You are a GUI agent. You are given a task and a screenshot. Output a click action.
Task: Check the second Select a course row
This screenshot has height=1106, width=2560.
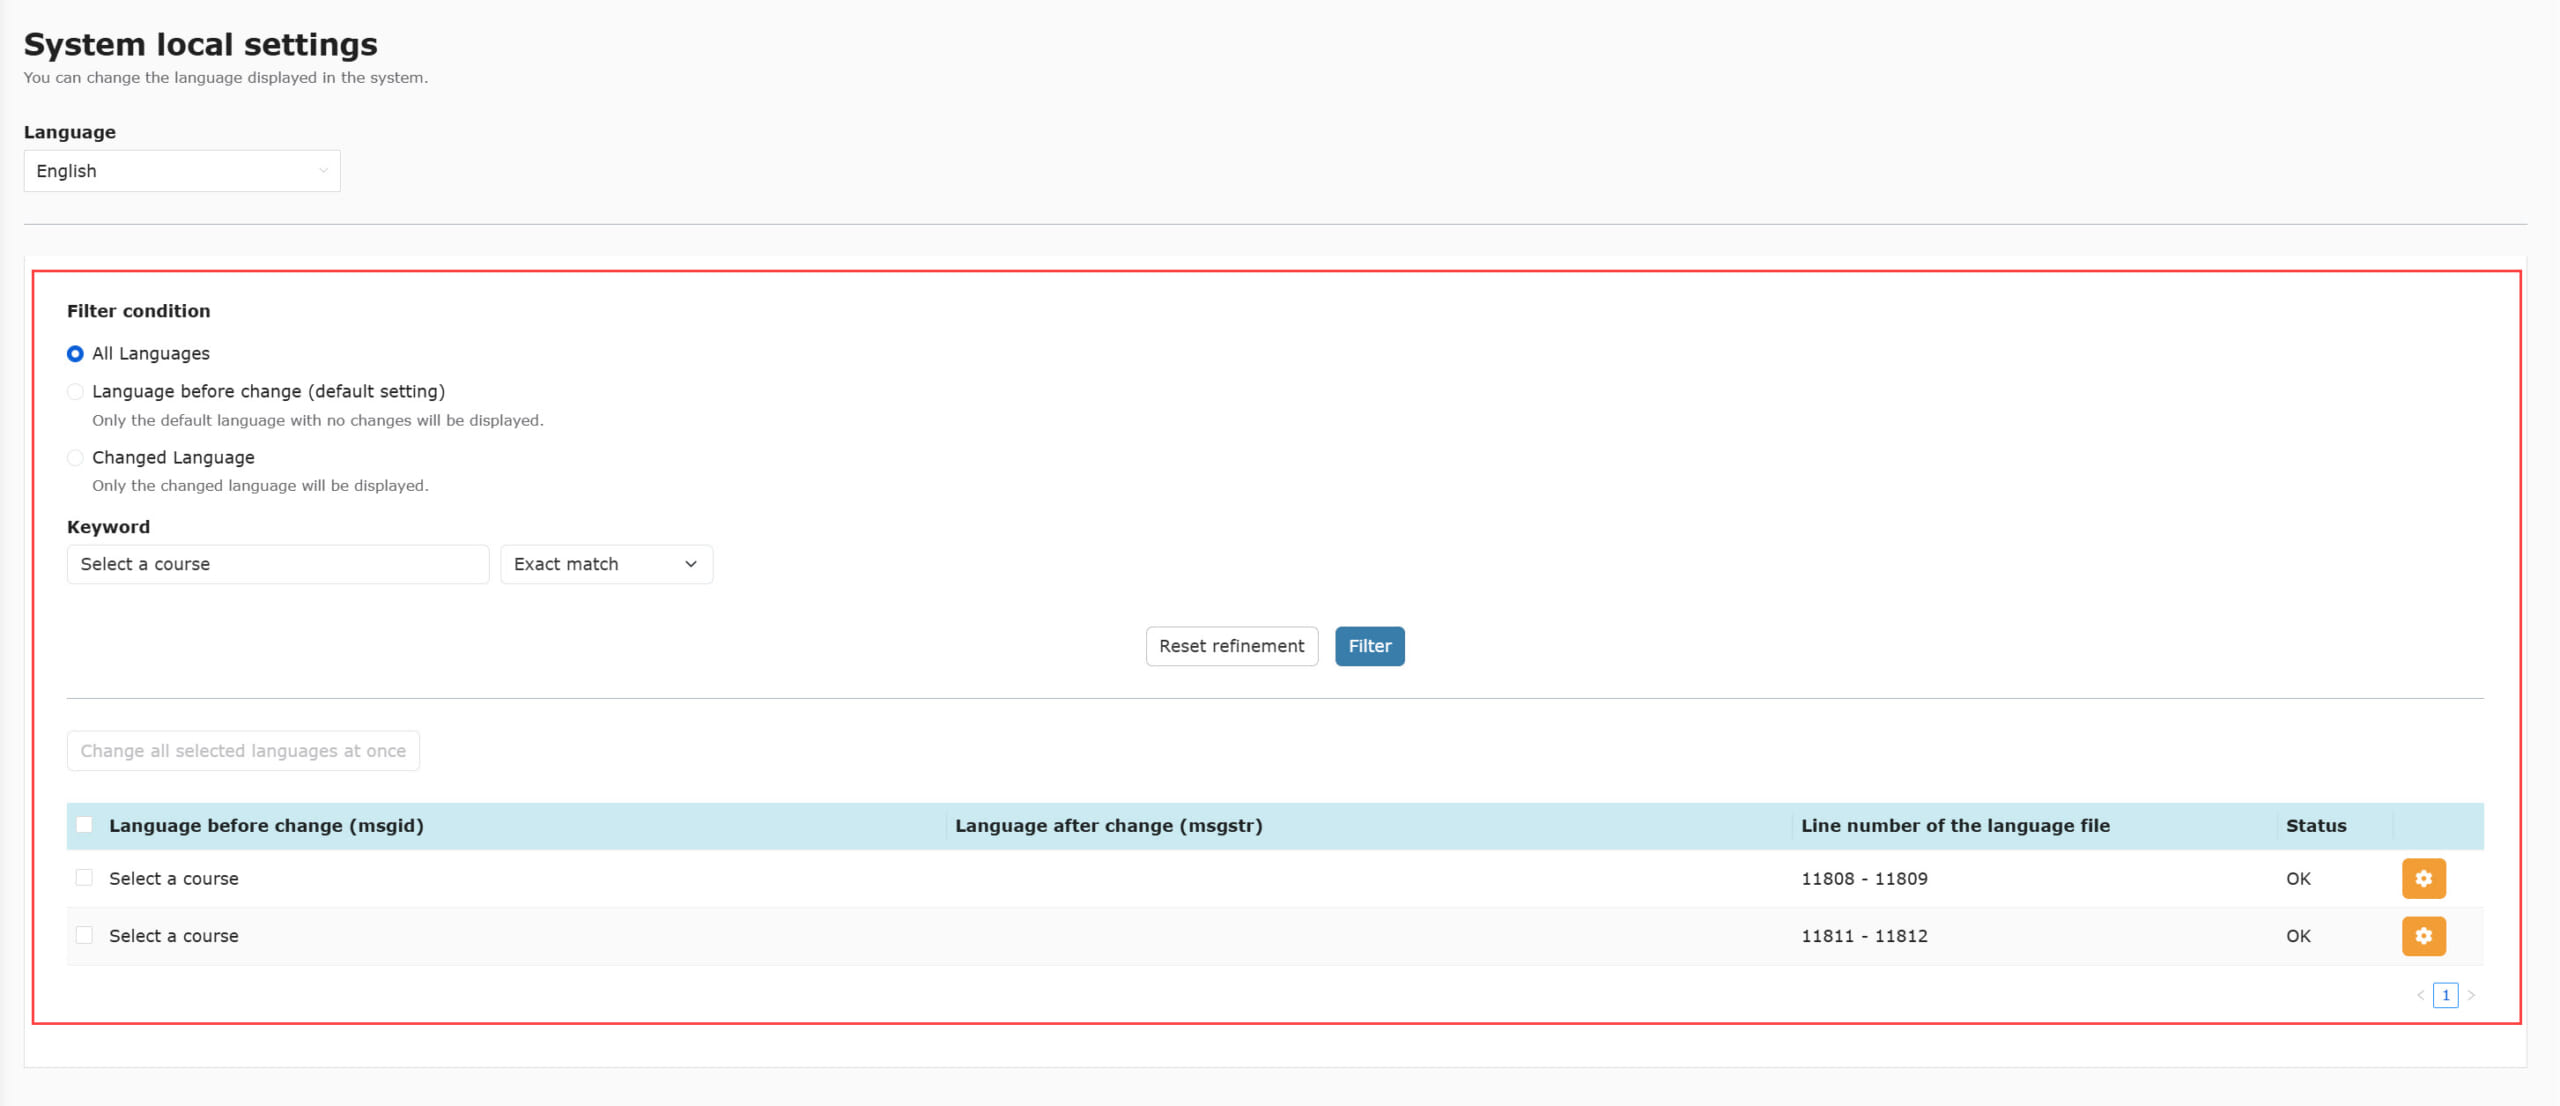pyautogui.click(x=84, y=936)
